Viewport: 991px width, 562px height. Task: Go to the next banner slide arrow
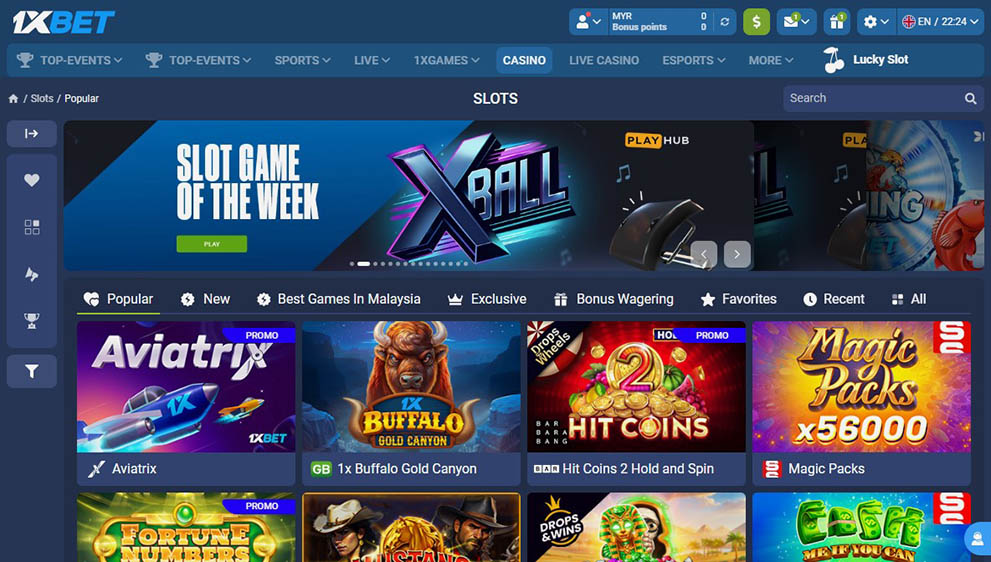pos(736,254)
